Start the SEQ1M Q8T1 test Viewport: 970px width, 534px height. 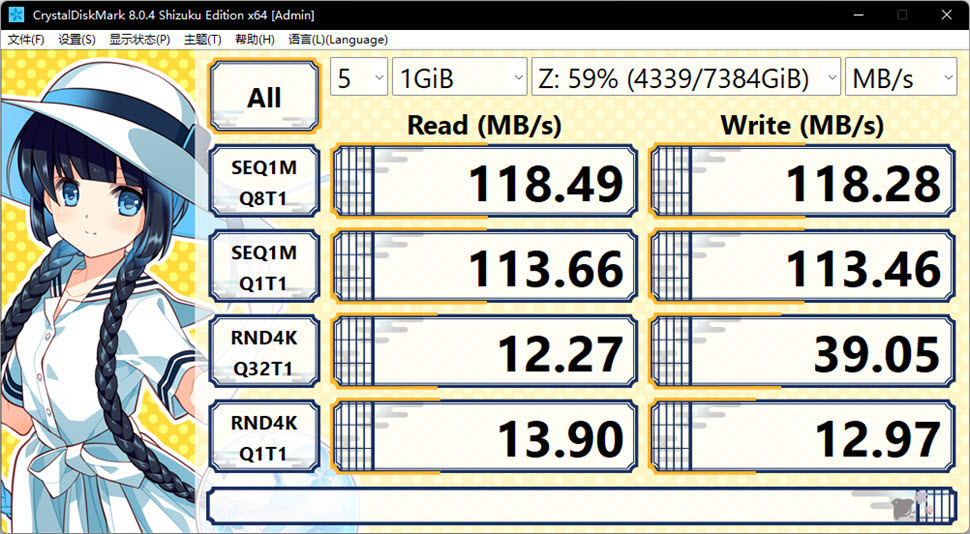(265, 181)
